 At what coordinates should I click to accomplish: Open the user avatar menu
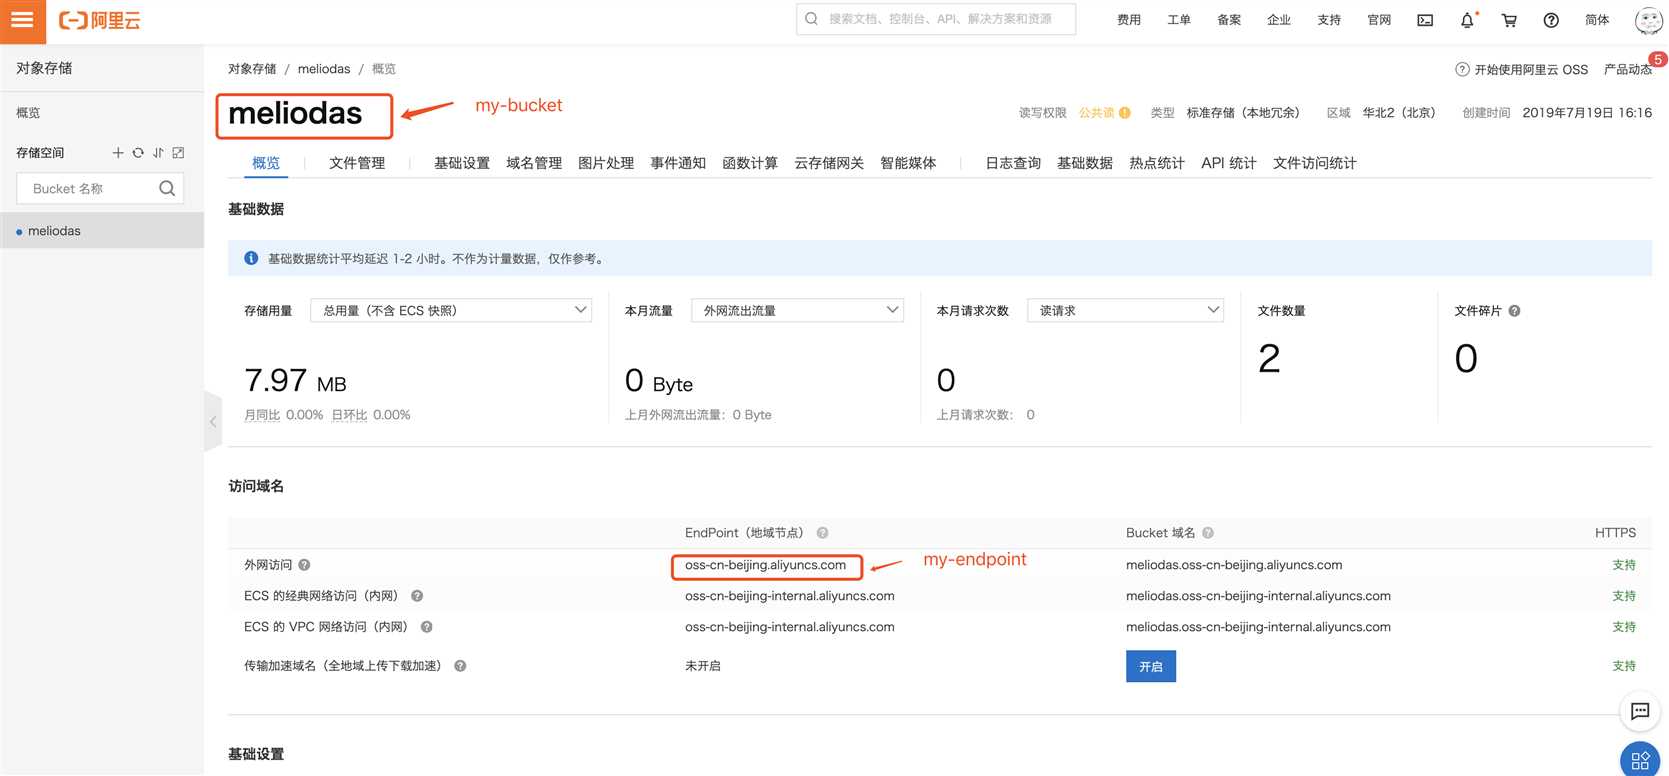(1648, 20)
